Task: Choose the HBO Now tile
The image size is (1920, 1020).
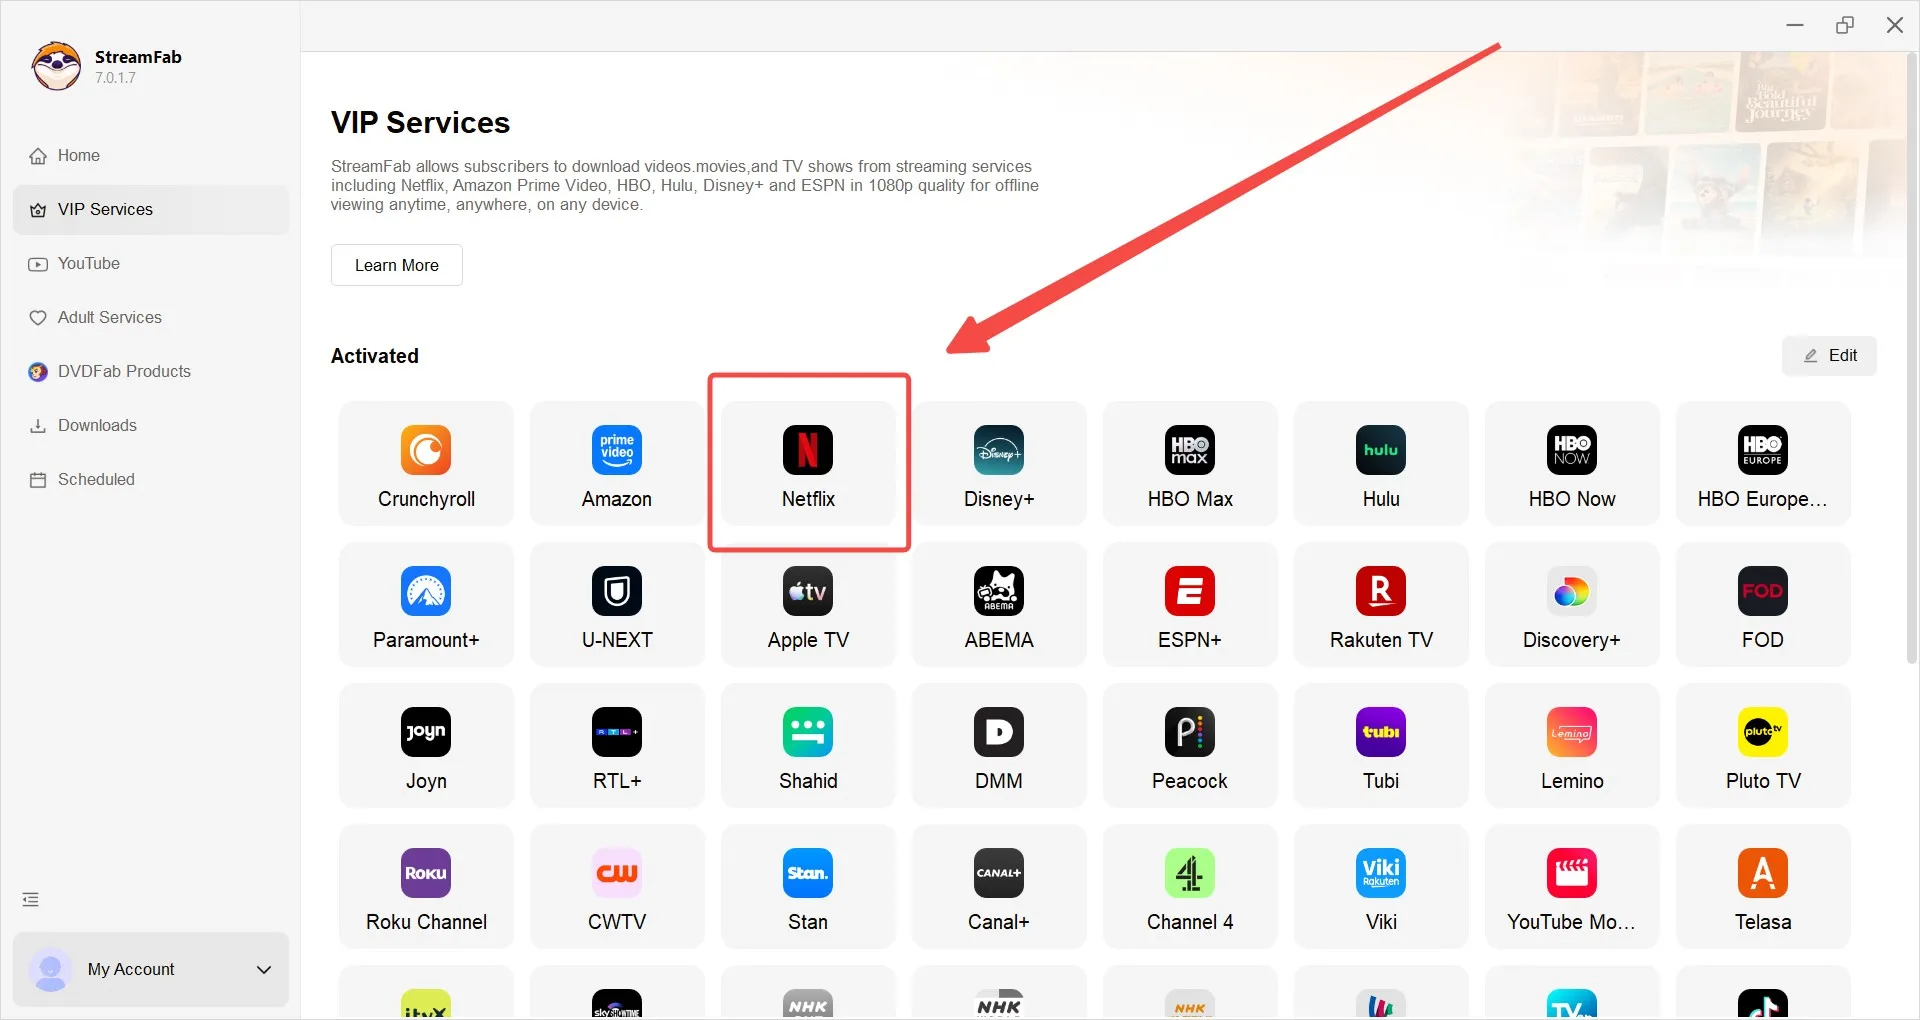Action: [1572, 464]
